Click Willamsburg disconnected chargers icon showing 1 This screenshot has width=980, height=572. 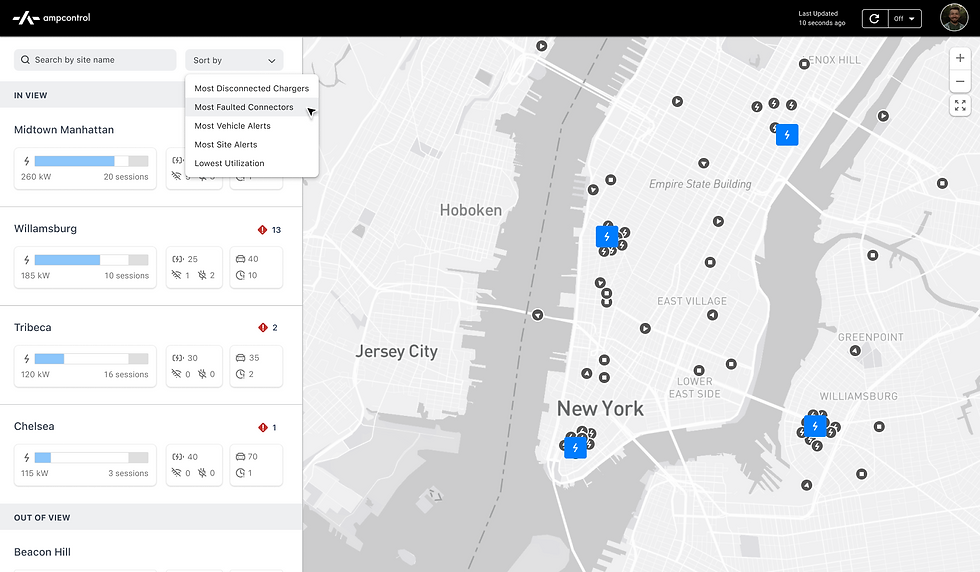point(176,275)
